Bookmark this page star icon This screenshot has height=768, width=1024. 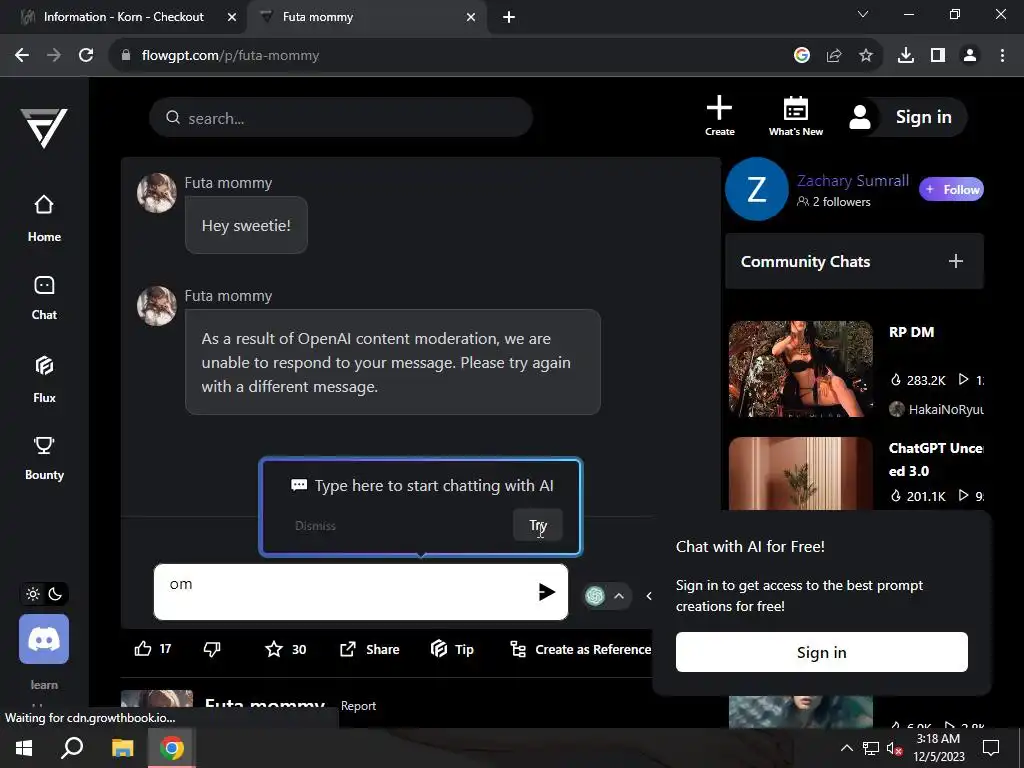tap(866, 56)
